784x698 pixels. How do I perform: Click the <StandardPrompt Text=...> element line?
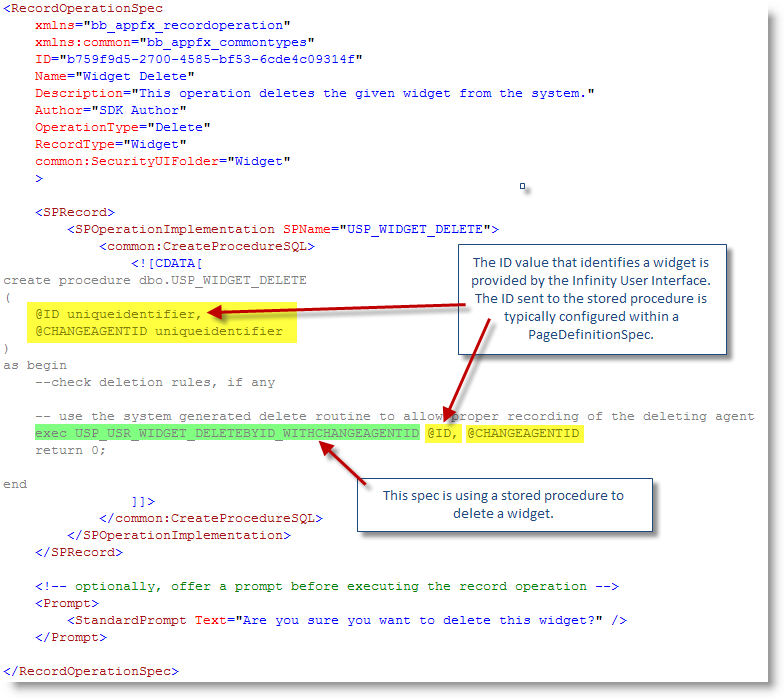(x=347, y=620)
